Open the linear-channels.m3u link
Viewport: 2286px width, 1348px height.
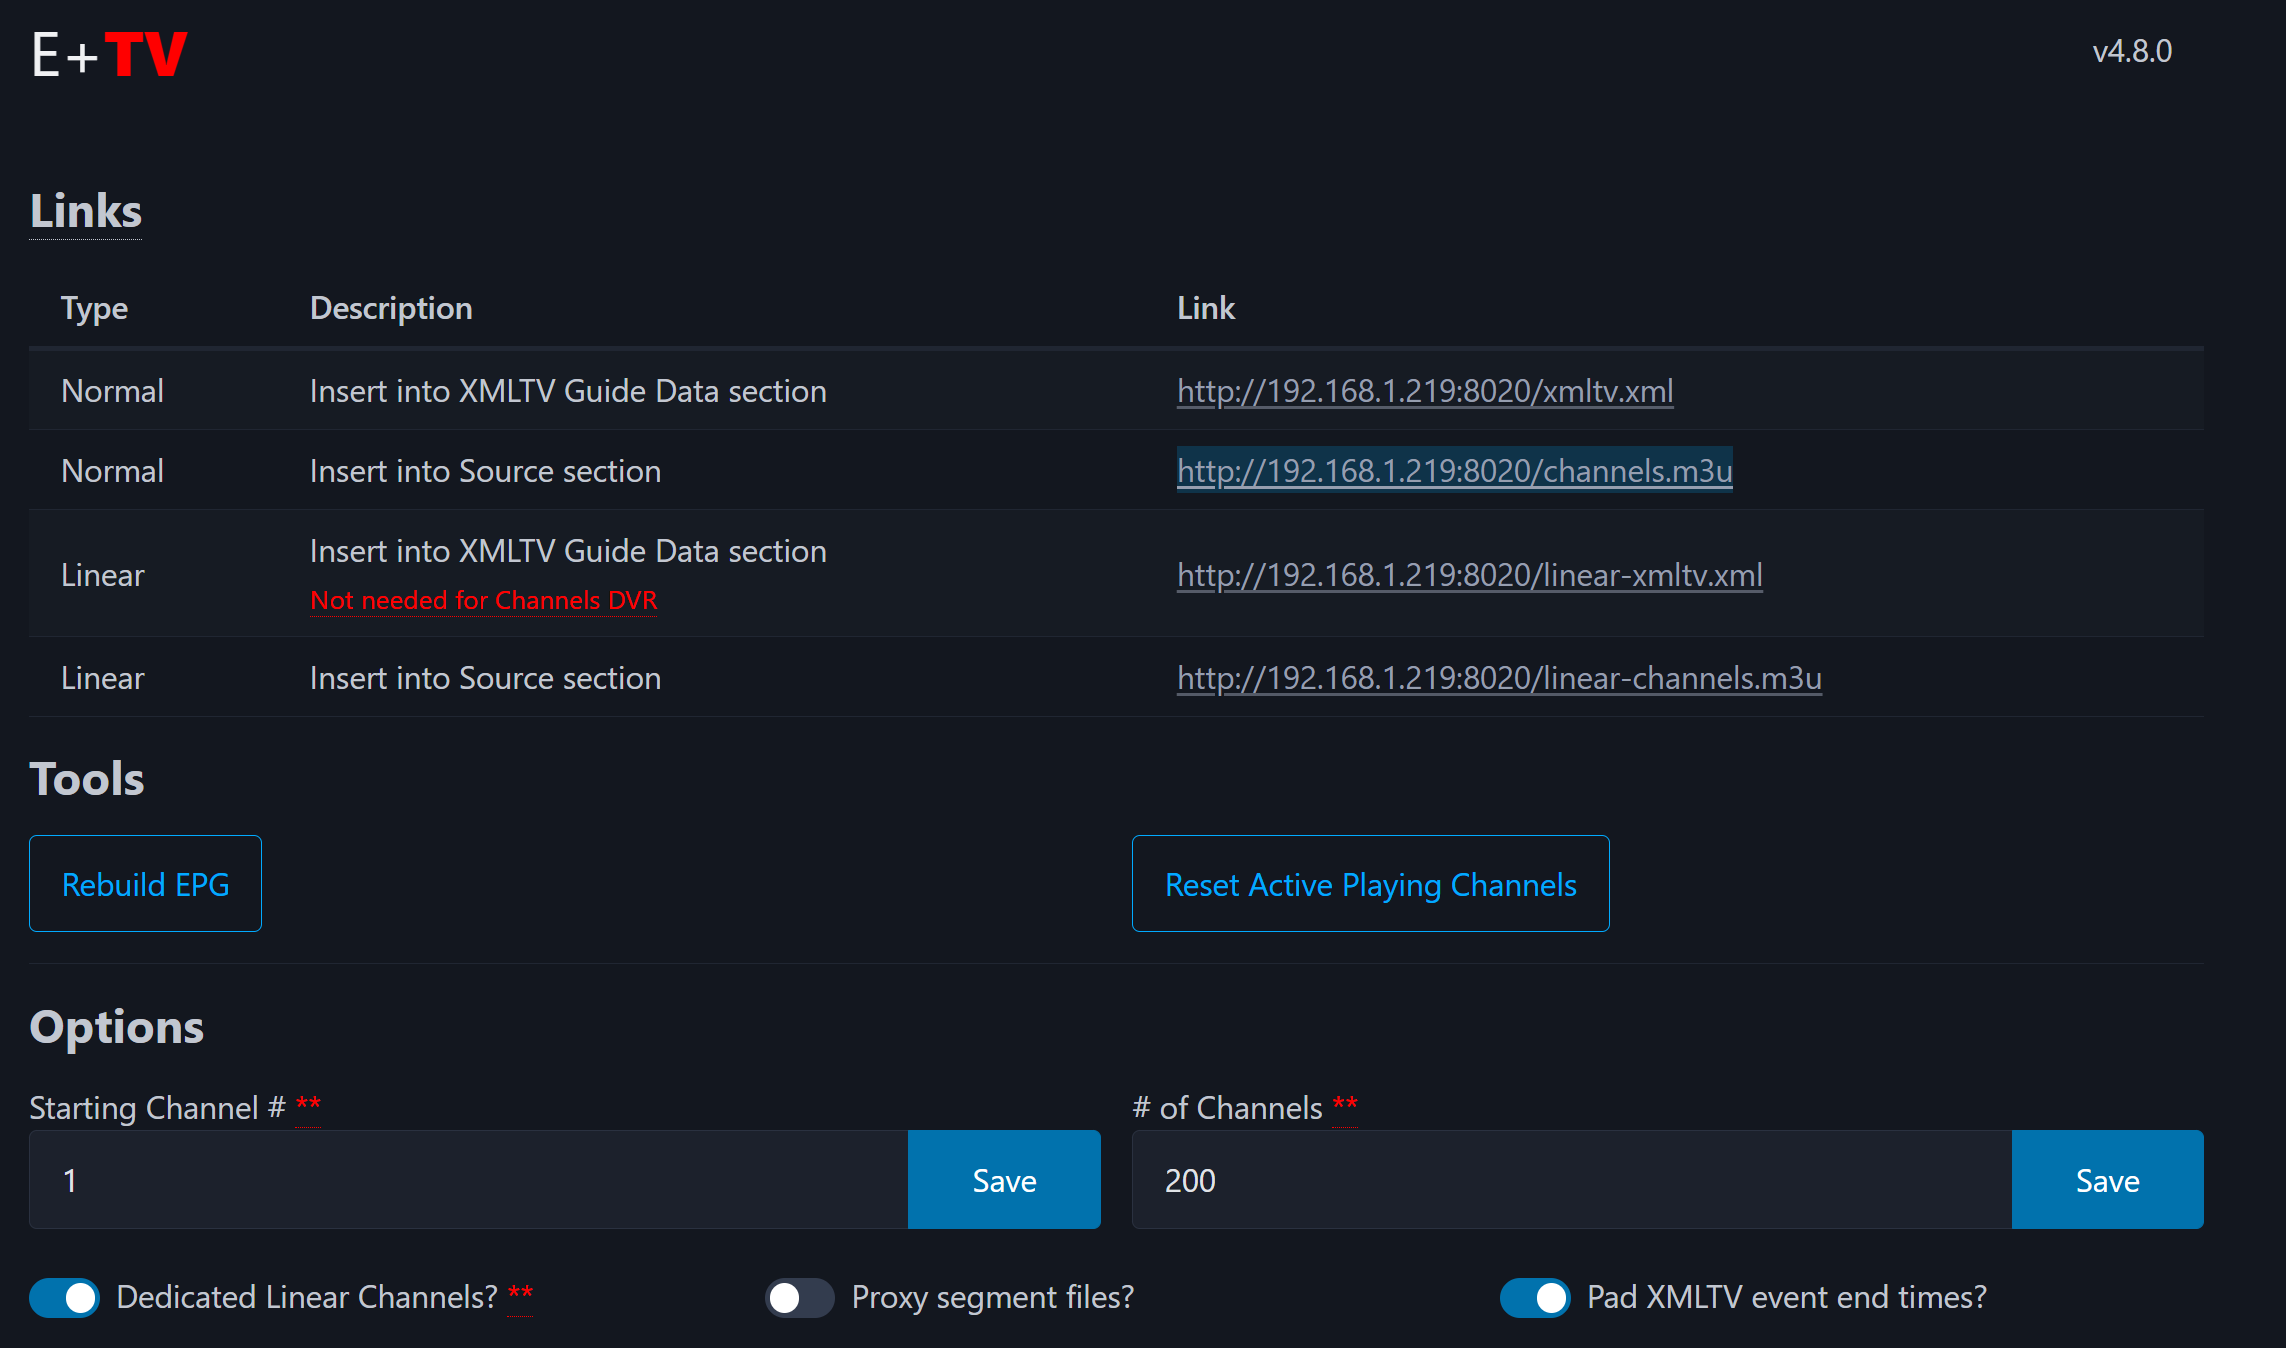coord(1498,678)
